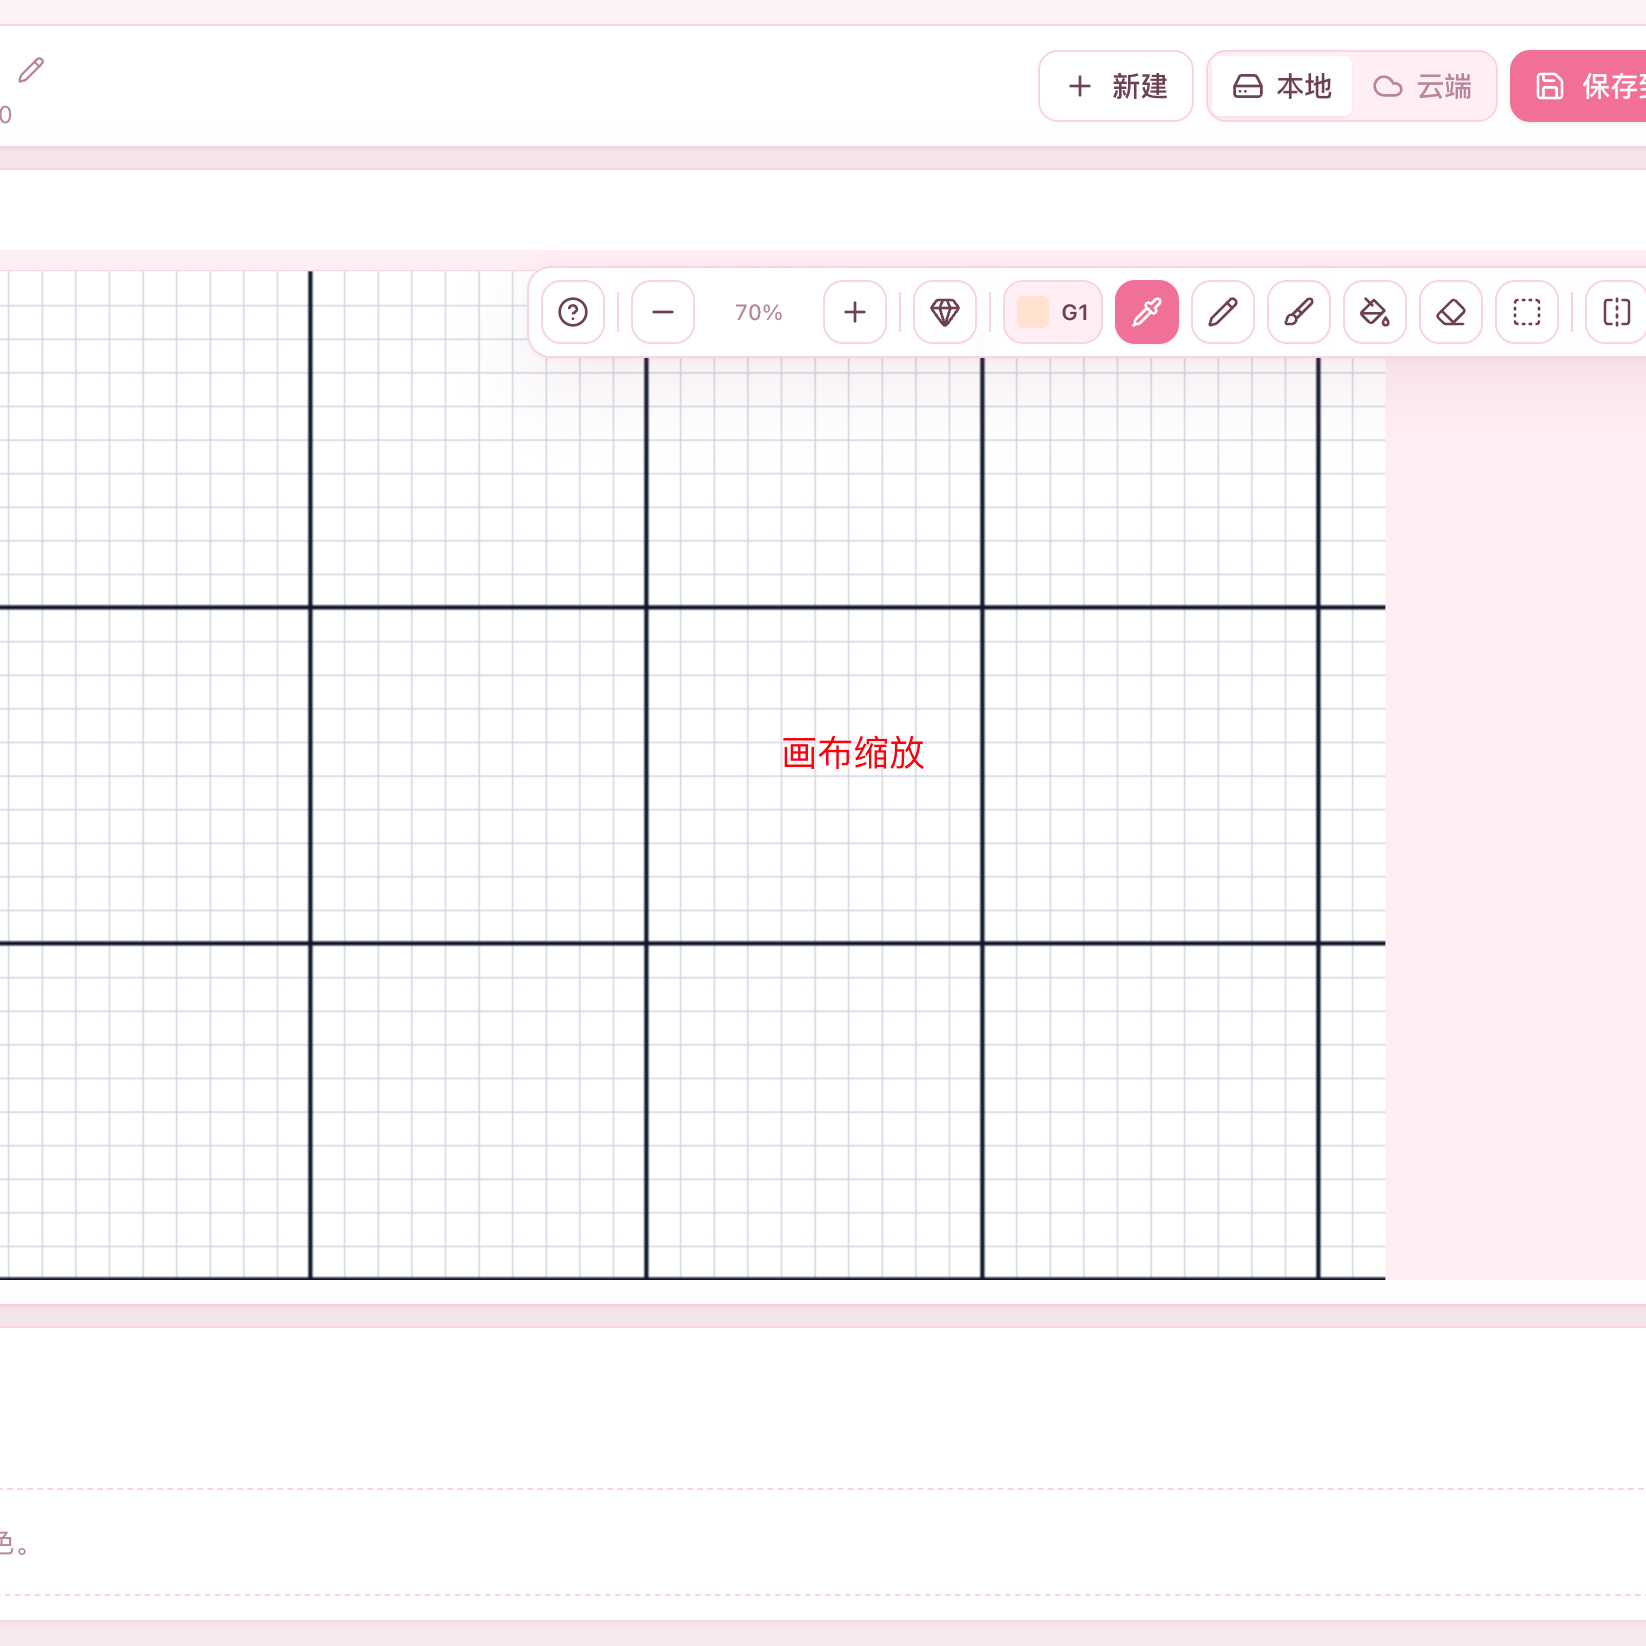Select the paint bucket fill tool
The width and height of the screenshot is (1646, 1646).
point(1375,312)
